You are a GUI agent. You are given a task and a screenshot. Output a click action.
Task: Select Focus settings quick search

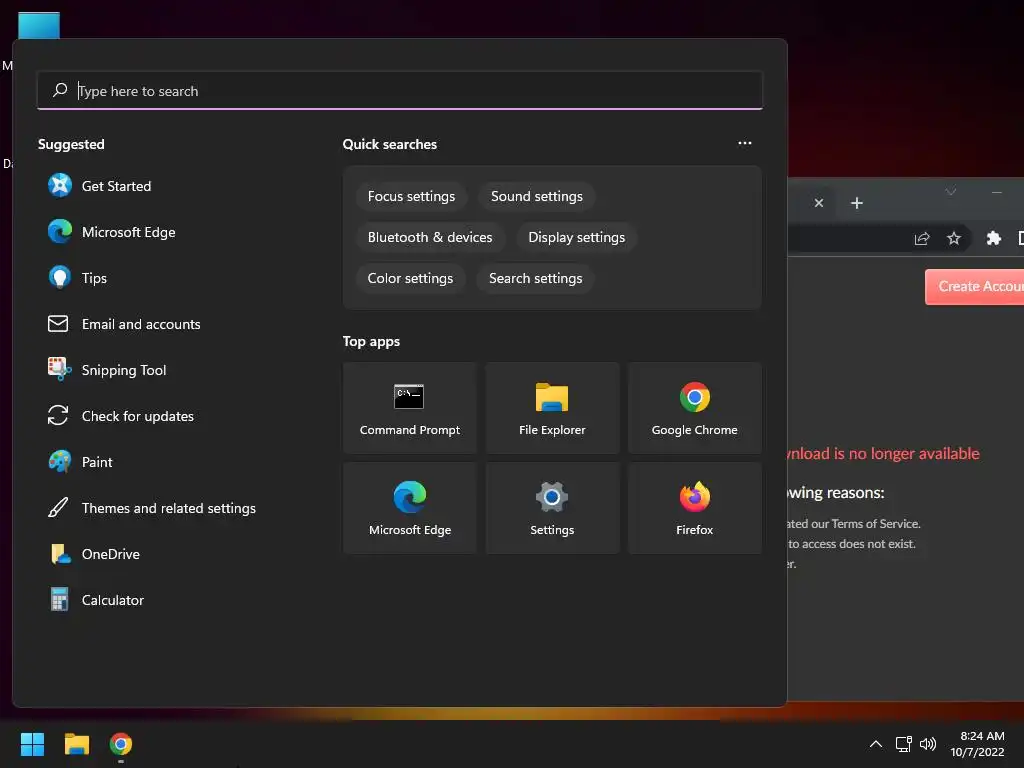click(x=411, y=197)
